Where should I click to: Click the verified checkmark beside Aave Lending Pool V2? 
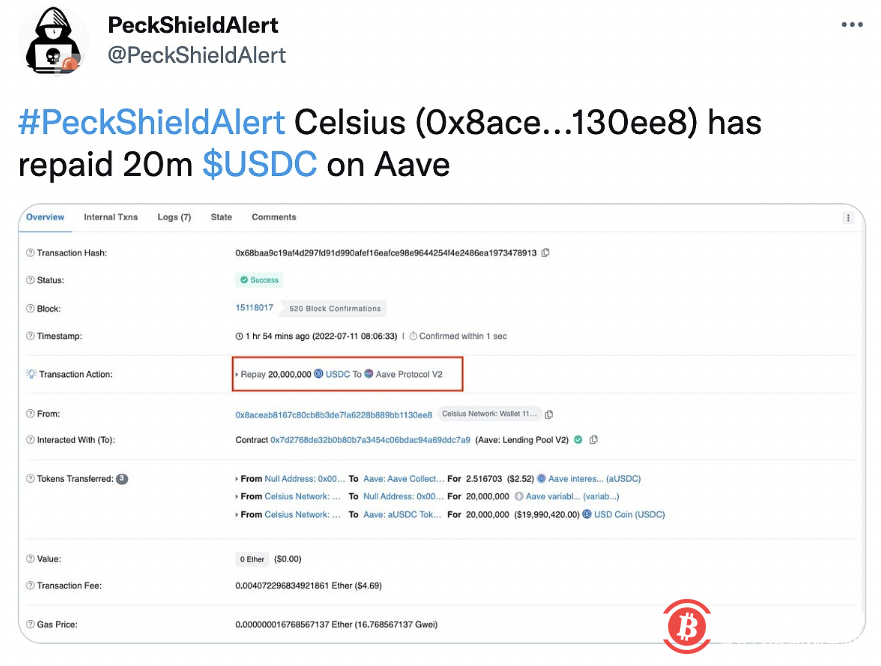tap(576, 439)
